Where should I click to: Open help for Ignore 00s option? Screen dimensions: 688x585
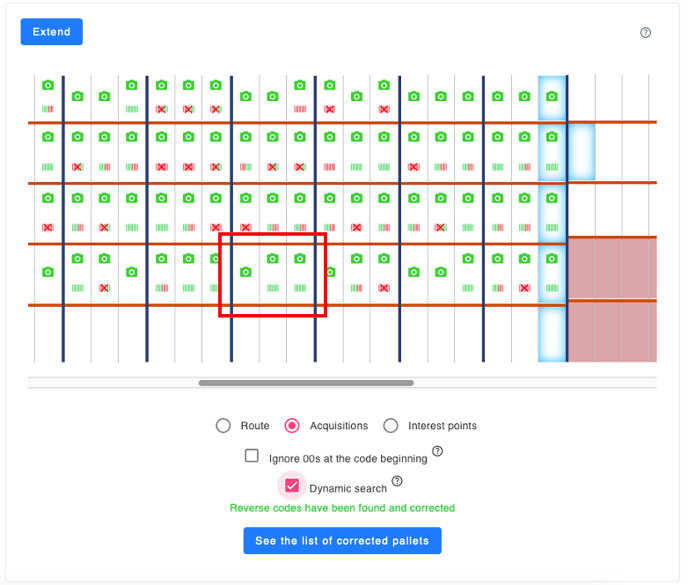click(x=437, y=452)
